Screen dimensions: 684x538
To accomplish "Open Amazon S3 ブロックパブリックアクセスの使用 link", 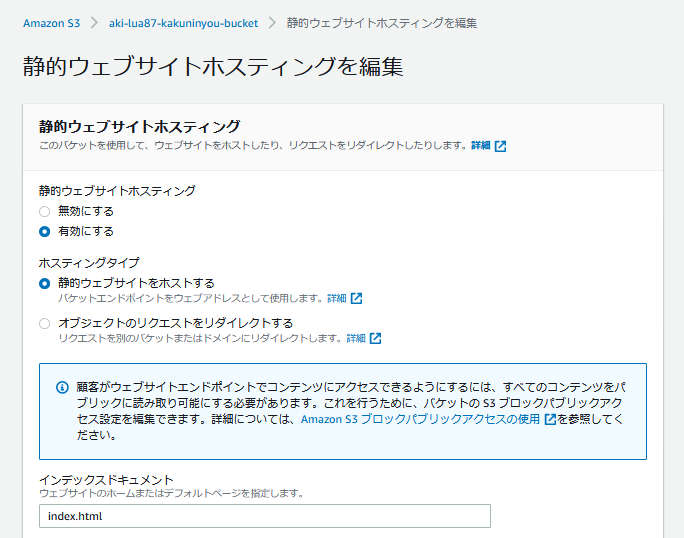I will click(421, 419).
